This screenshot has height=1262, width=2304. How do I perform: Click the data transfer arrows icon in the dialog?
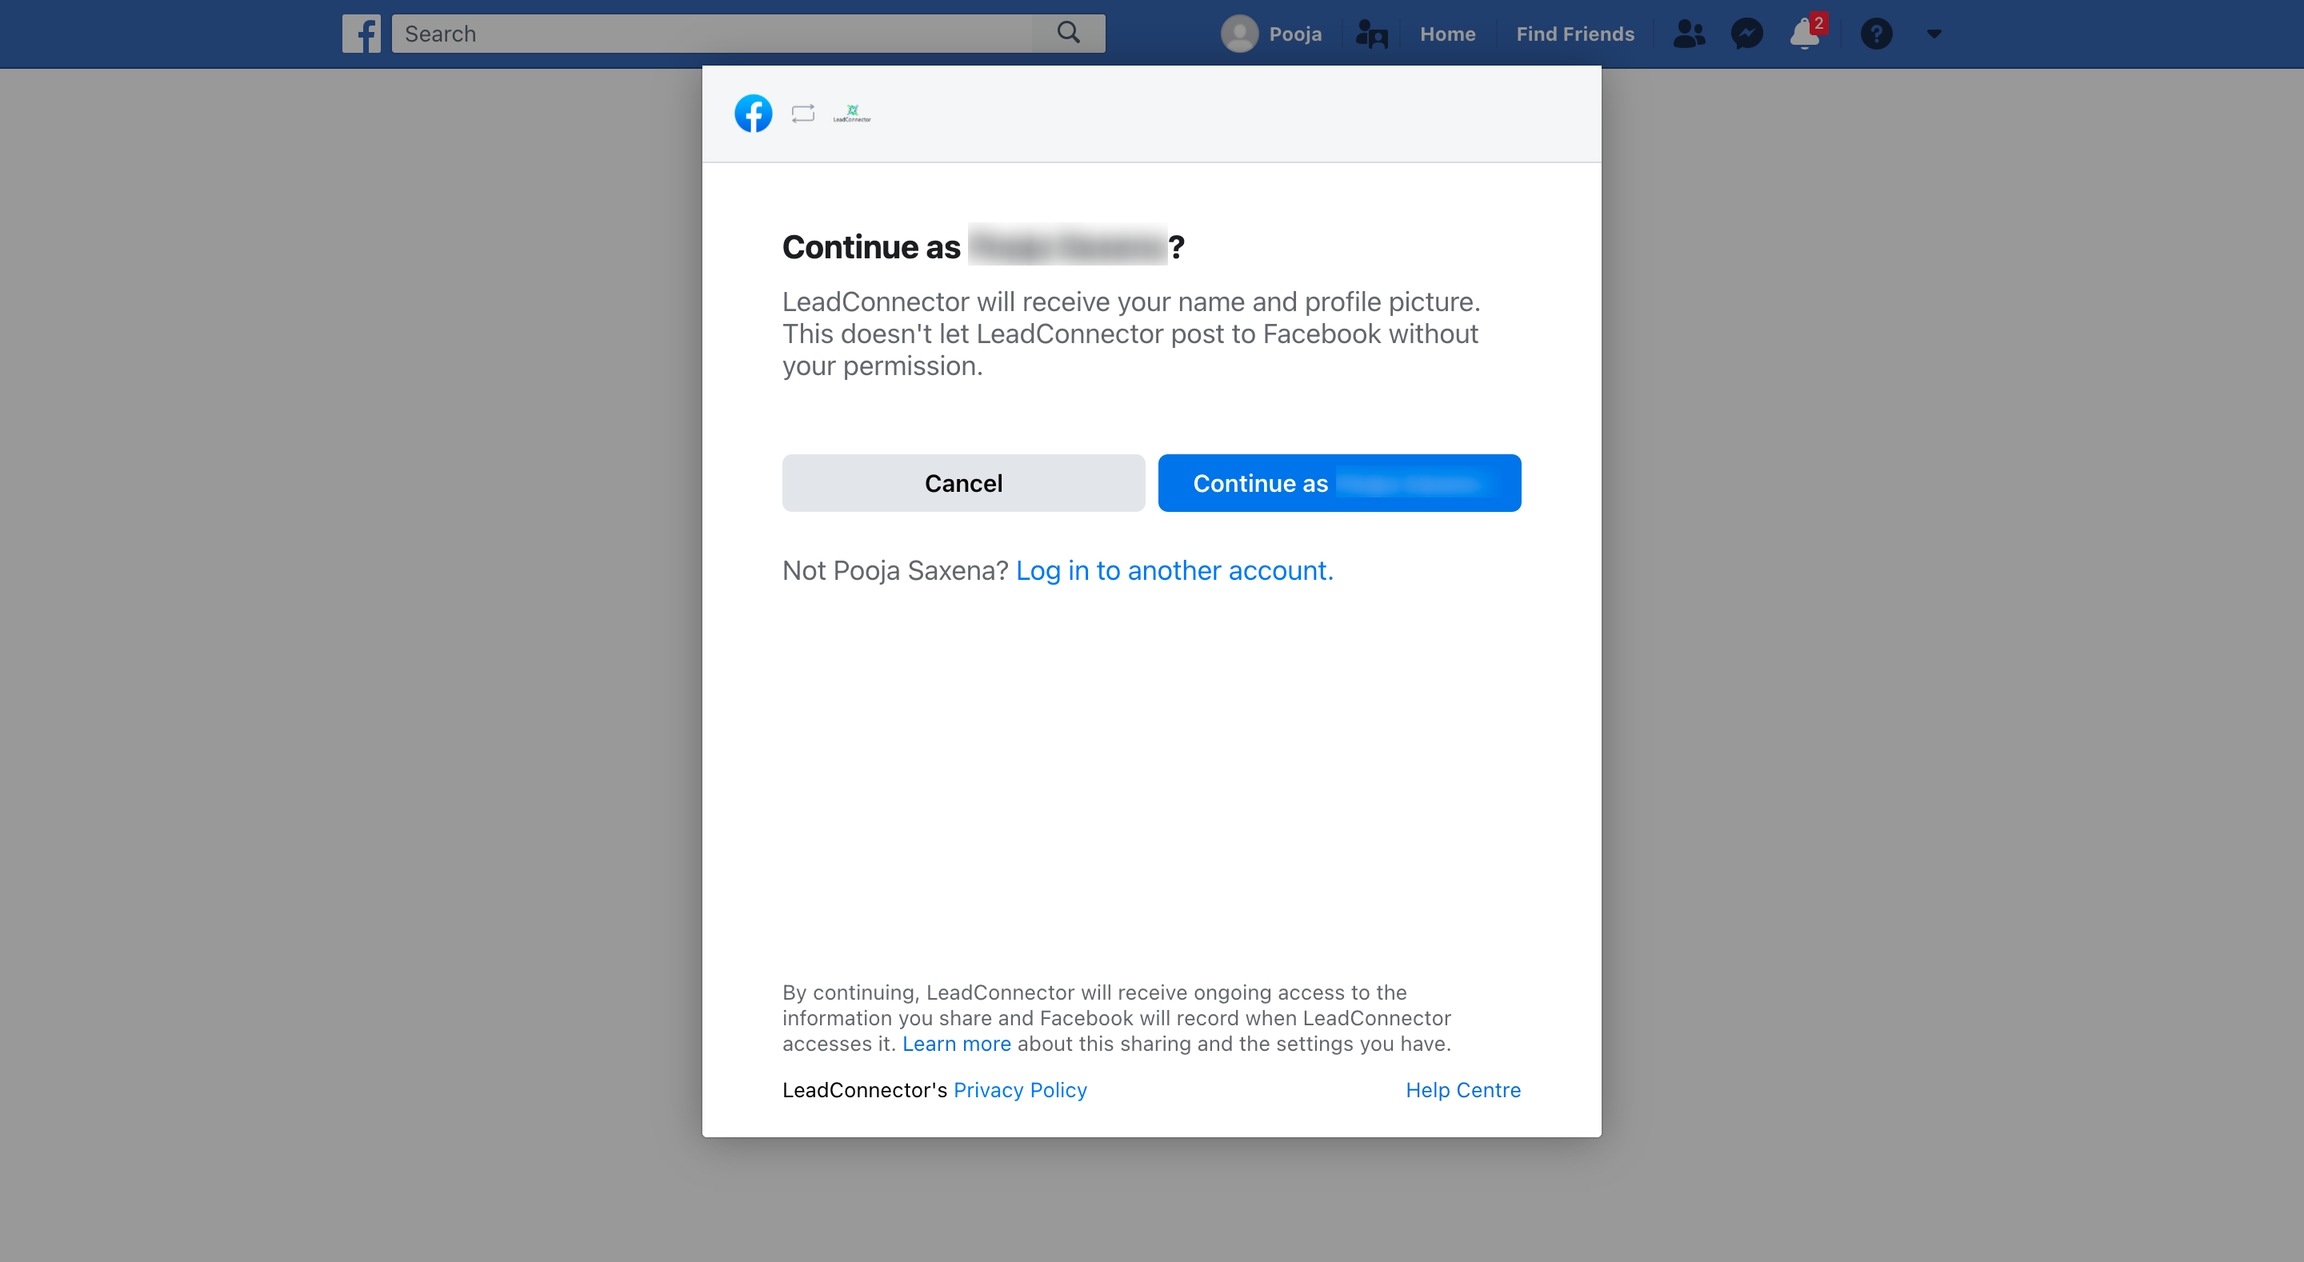[x=802, y=112]
